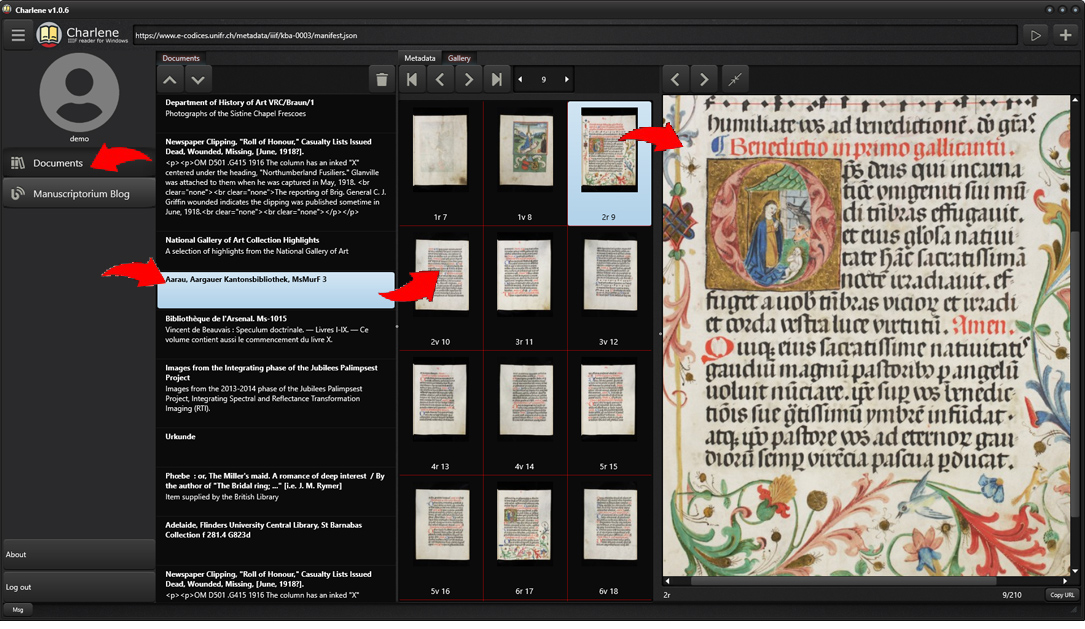Select thumbnail 4r 13
The image size is (1085, 629).
tap(440, 412)
